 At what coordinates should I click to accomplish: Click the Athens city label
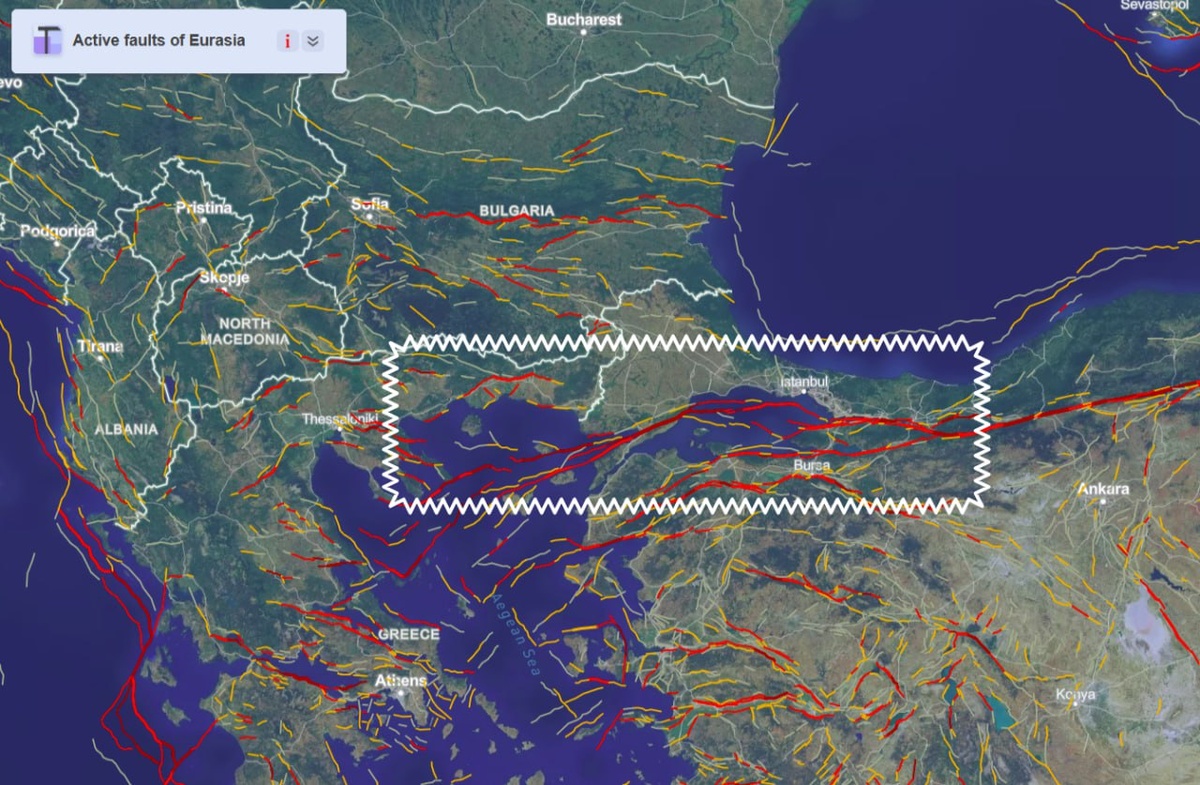point(400,681)
